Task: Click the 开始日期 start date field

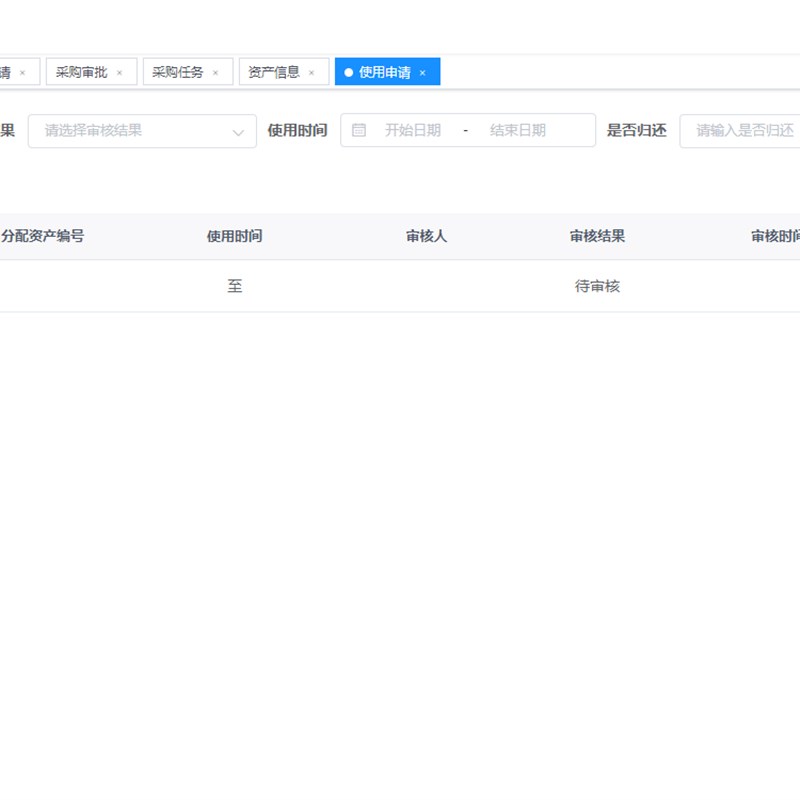Action: pos(413,130)
